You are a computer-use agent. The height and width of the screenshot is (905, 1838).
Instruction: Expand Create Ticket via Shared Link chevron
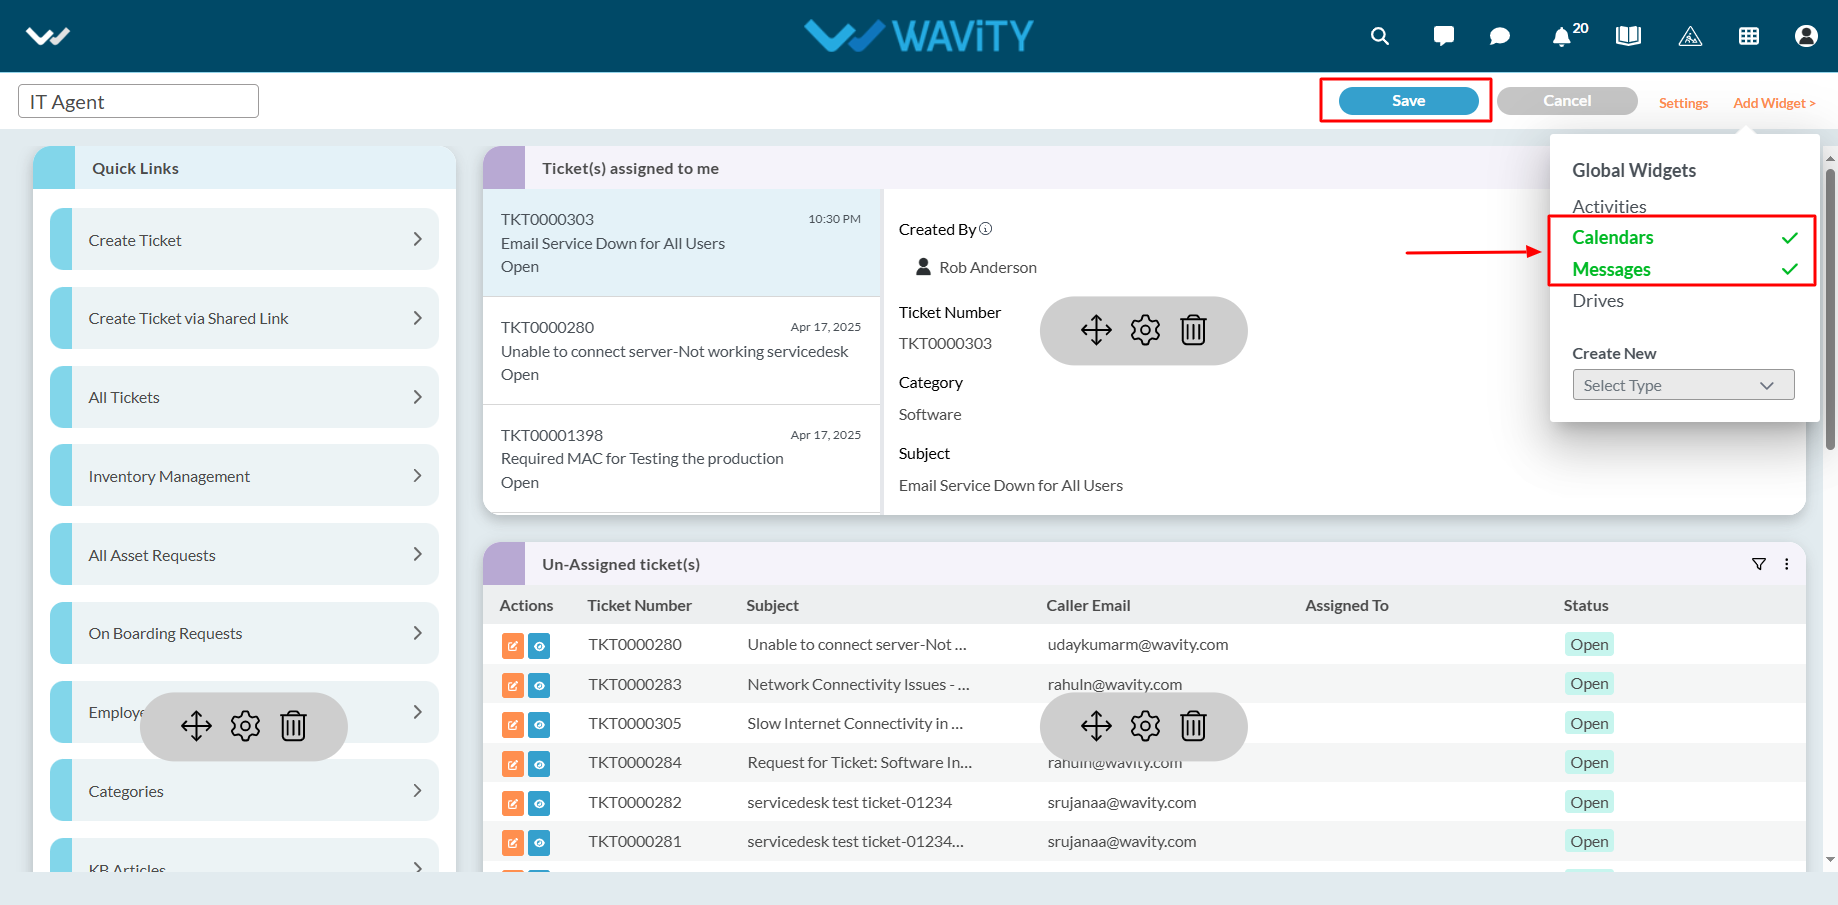[x=418, y=318]
